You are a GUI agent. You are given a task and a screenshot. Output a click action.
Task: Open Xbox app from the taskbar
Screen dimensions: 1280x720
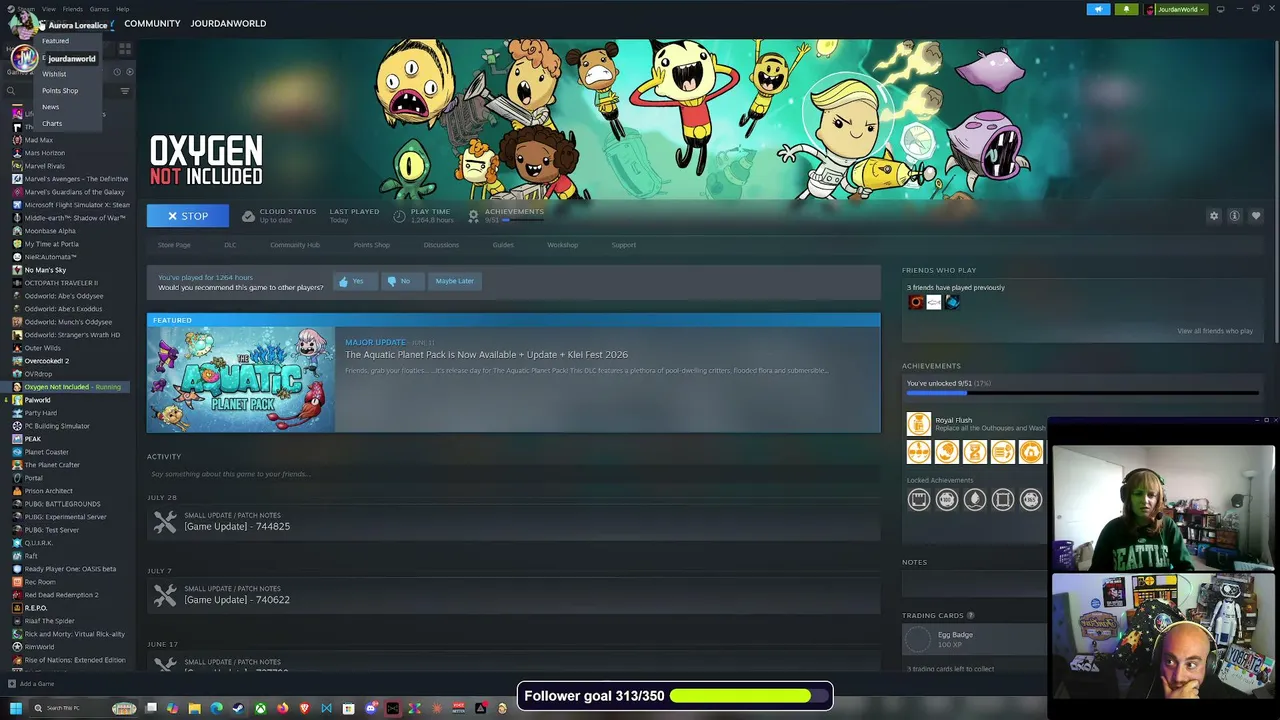pos(260,708)
